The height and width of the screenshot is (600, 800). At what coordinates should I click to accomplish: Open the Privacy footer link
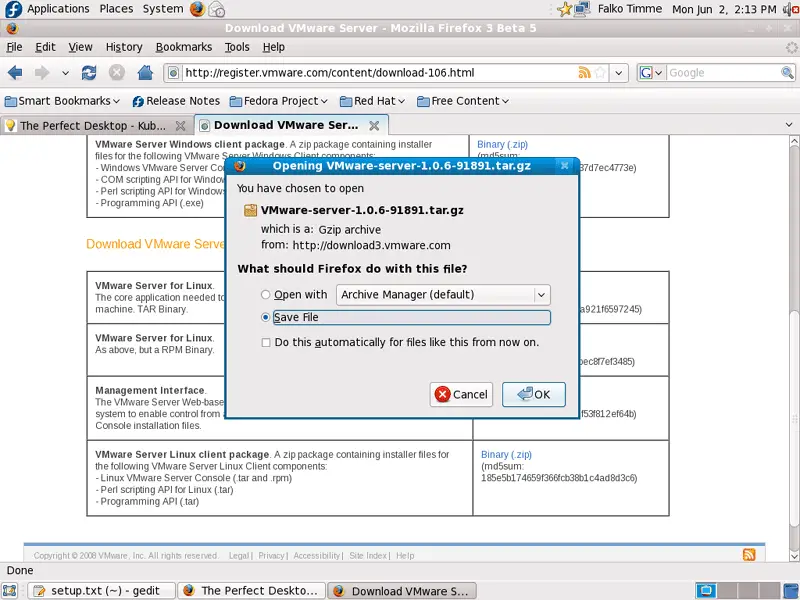coord(270,556)
